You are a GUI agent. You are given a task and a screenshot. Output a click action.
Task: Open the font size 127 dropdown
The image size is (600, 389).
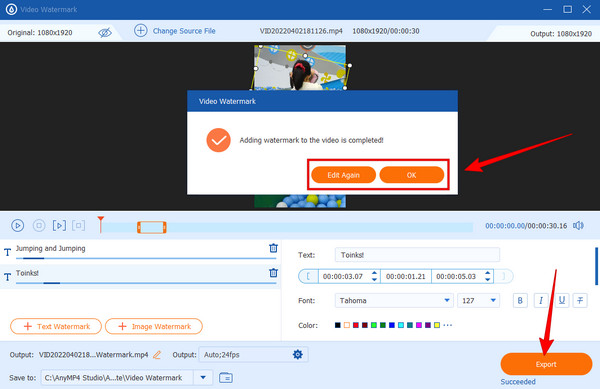tap(493, 301)
